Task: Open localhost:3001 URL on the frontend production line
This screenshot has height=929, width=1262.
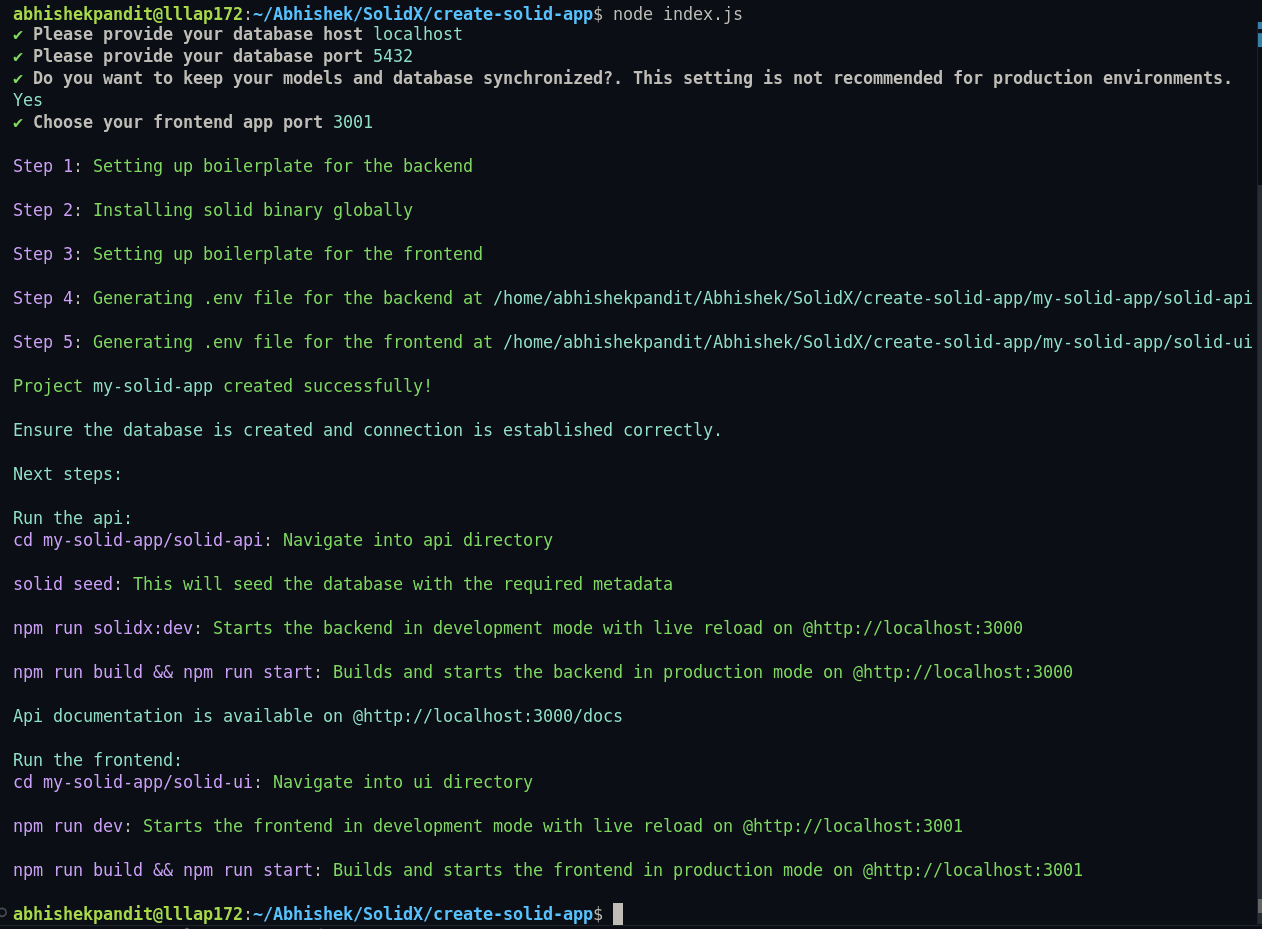Action: [x=973, y=870]
